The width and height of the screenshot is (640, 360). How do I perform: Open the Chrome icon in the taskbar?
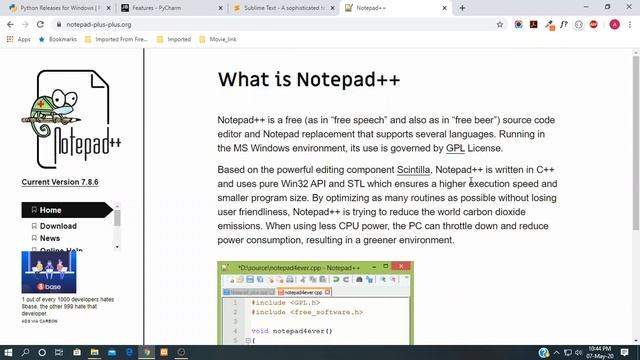pos(147,352)
